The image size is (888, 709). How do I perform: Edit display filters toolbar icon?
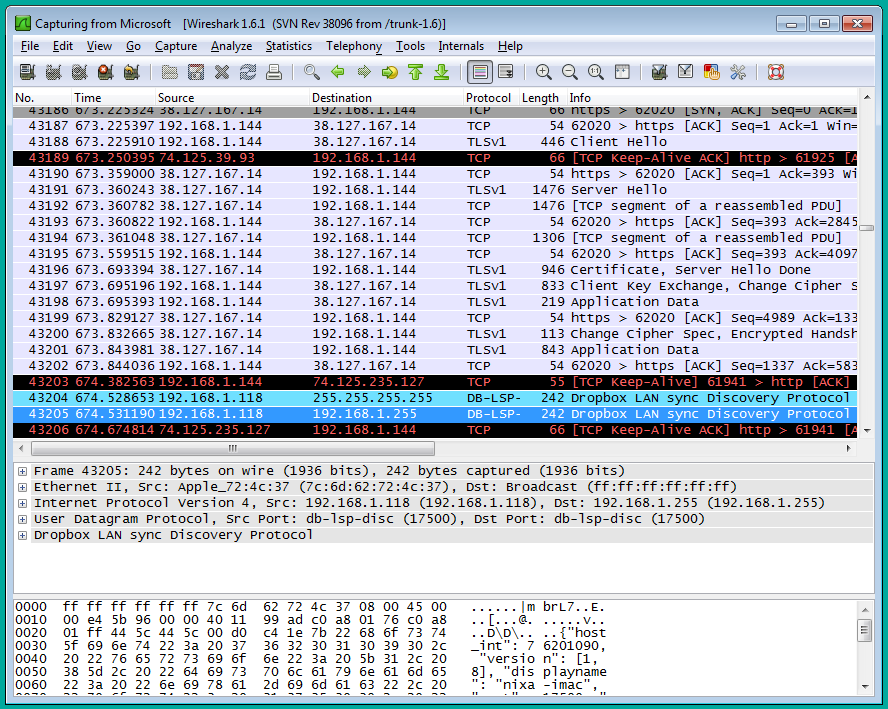click(685, 72)
